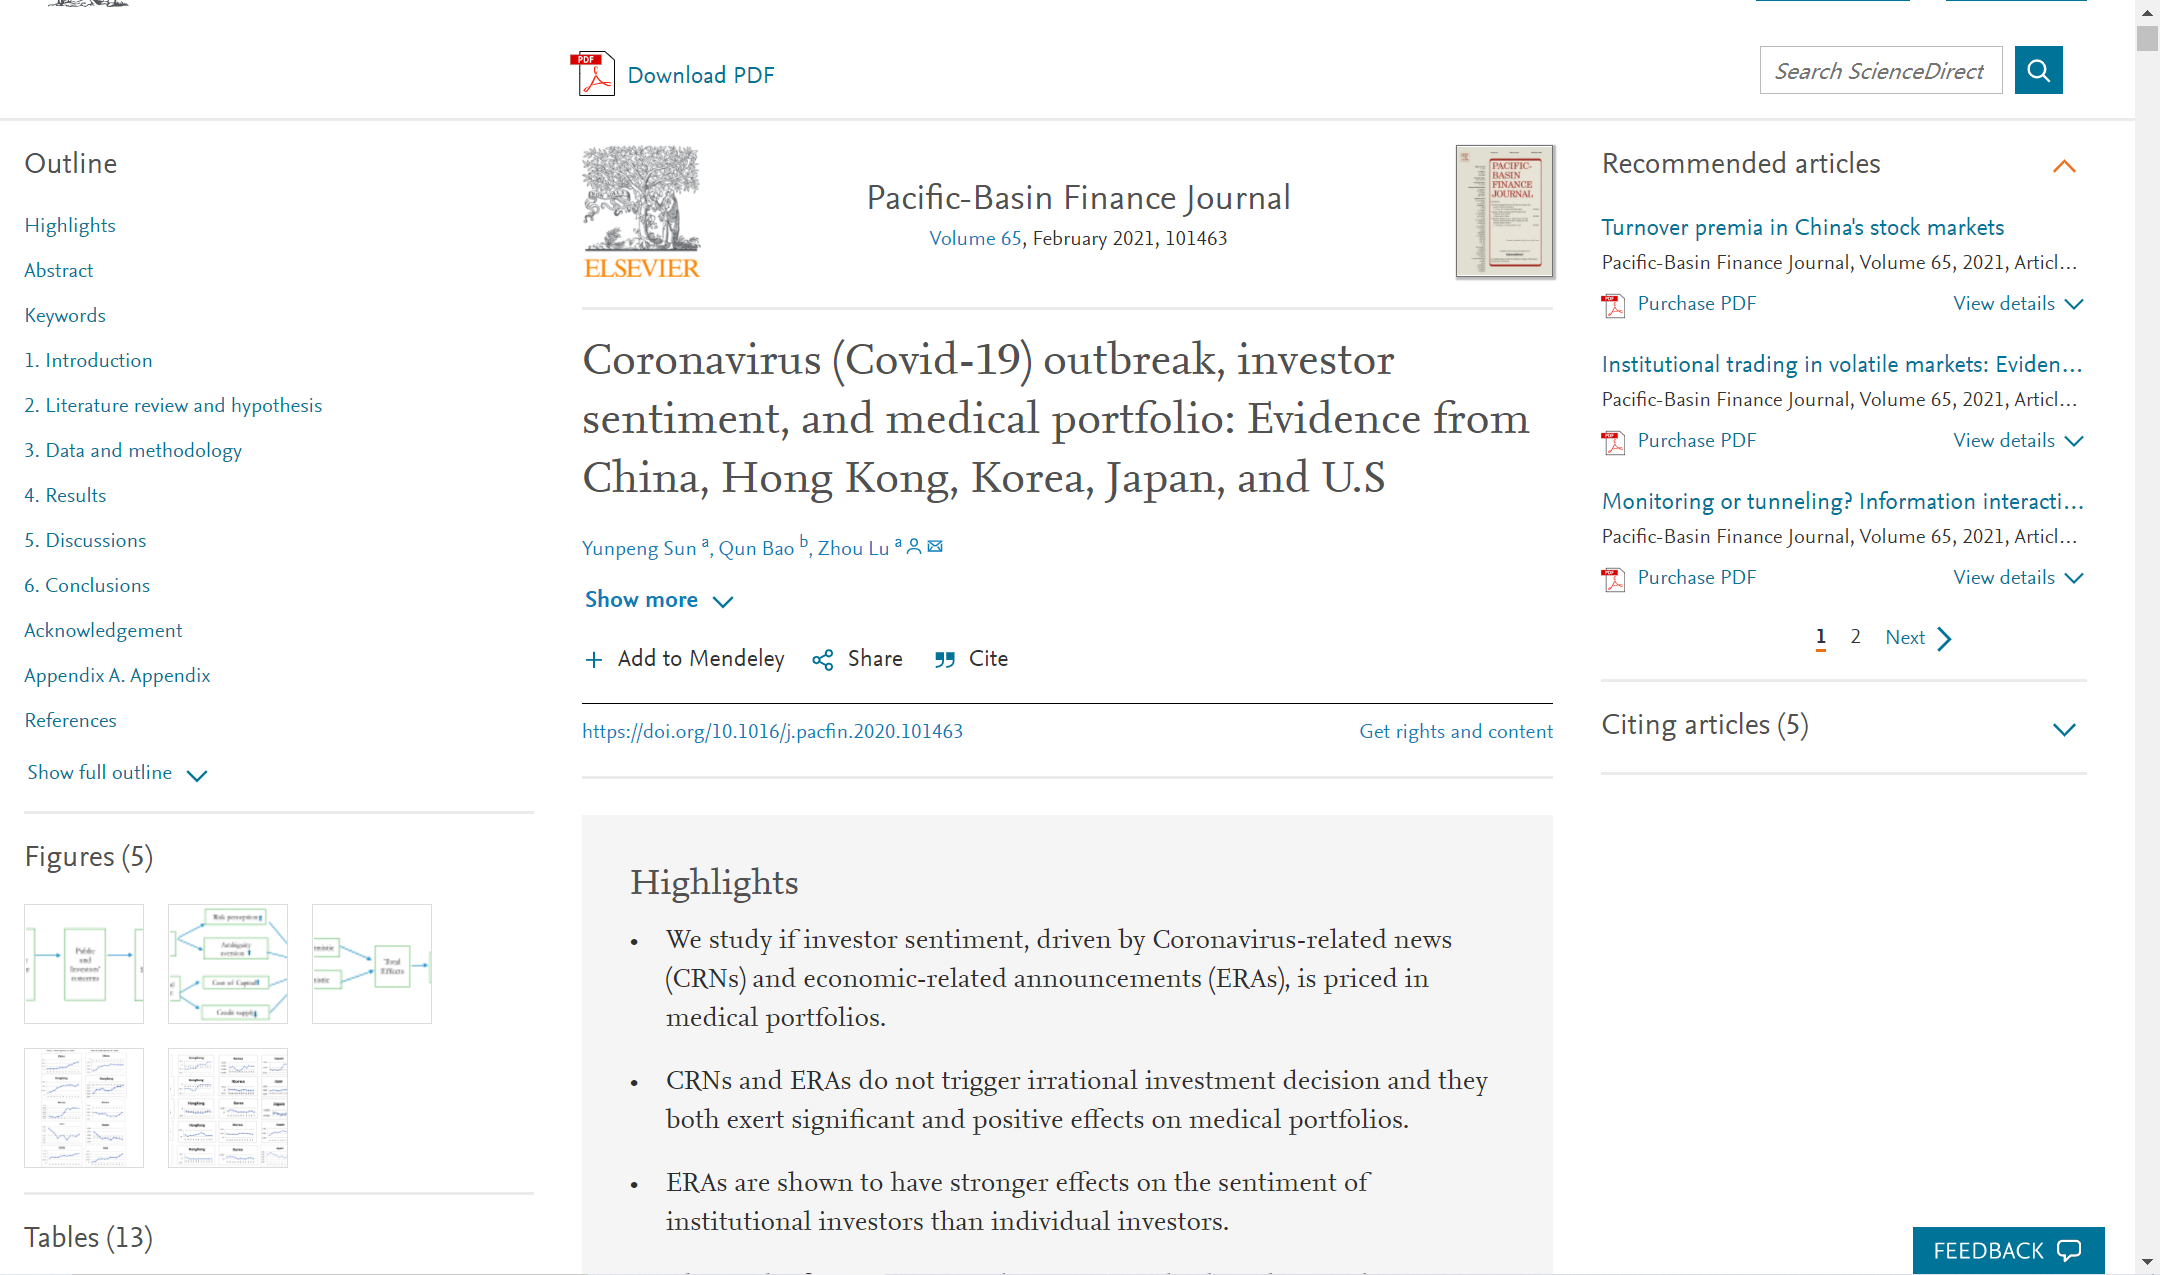Collapse the Recommended articles panel
Image resolution: width=2160 pixels, height=1275 pixels.
click(x=2064, y=166)
